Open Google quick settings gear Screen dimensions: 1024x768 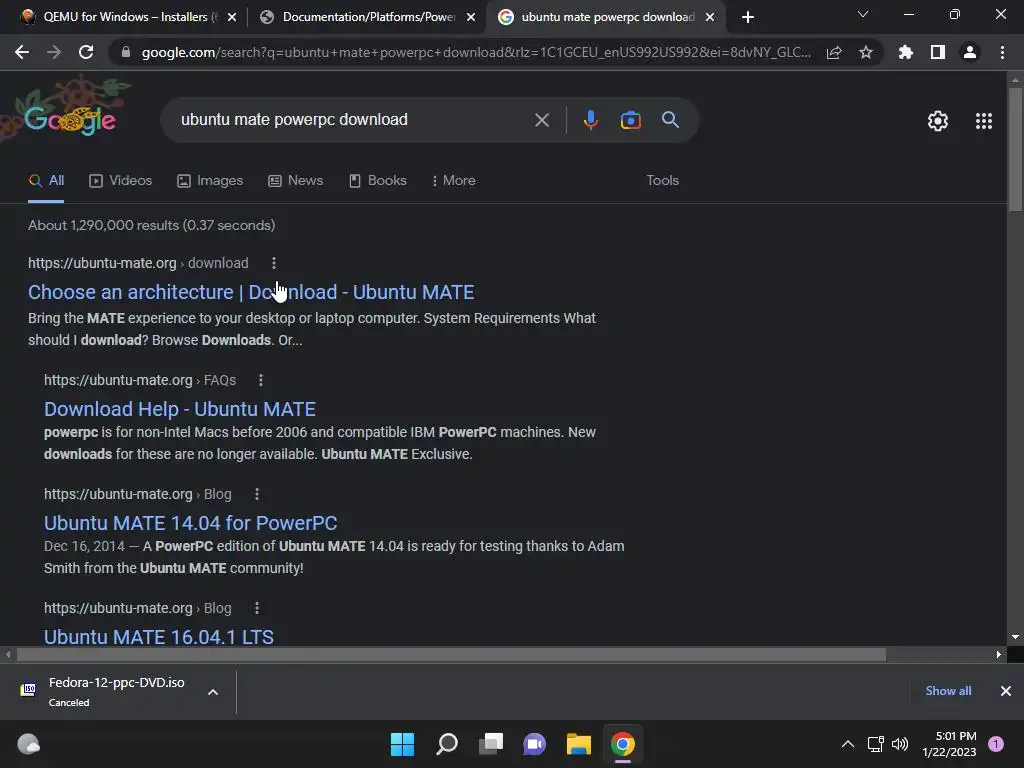point(938,121)
